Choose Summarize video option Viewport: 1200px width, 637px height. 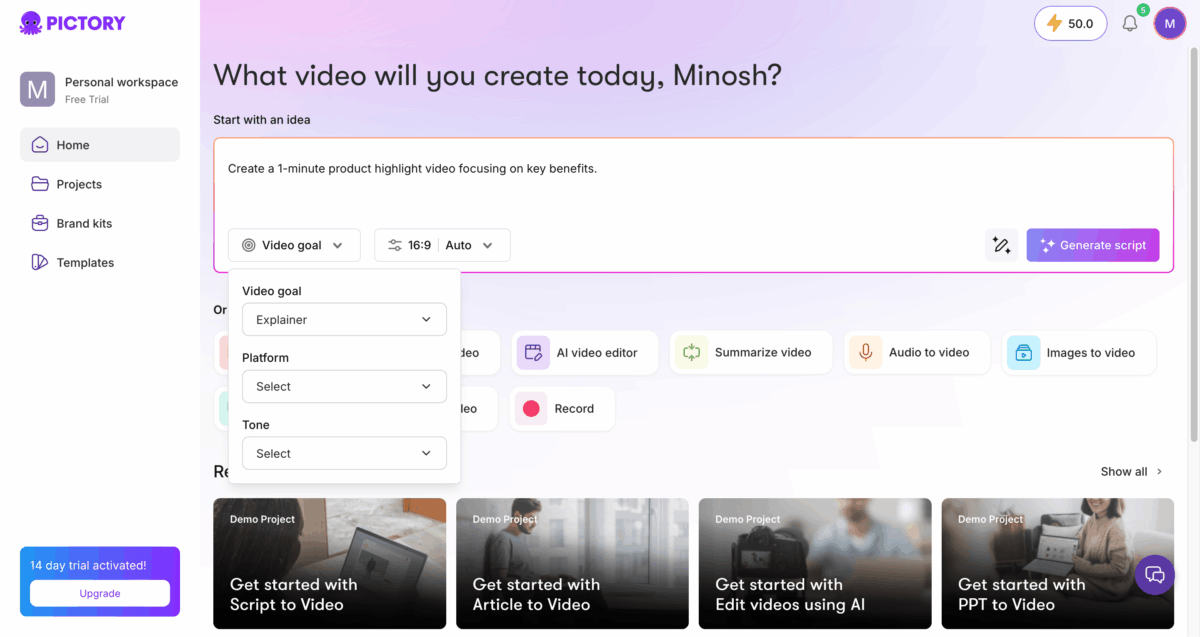point(751,352)
